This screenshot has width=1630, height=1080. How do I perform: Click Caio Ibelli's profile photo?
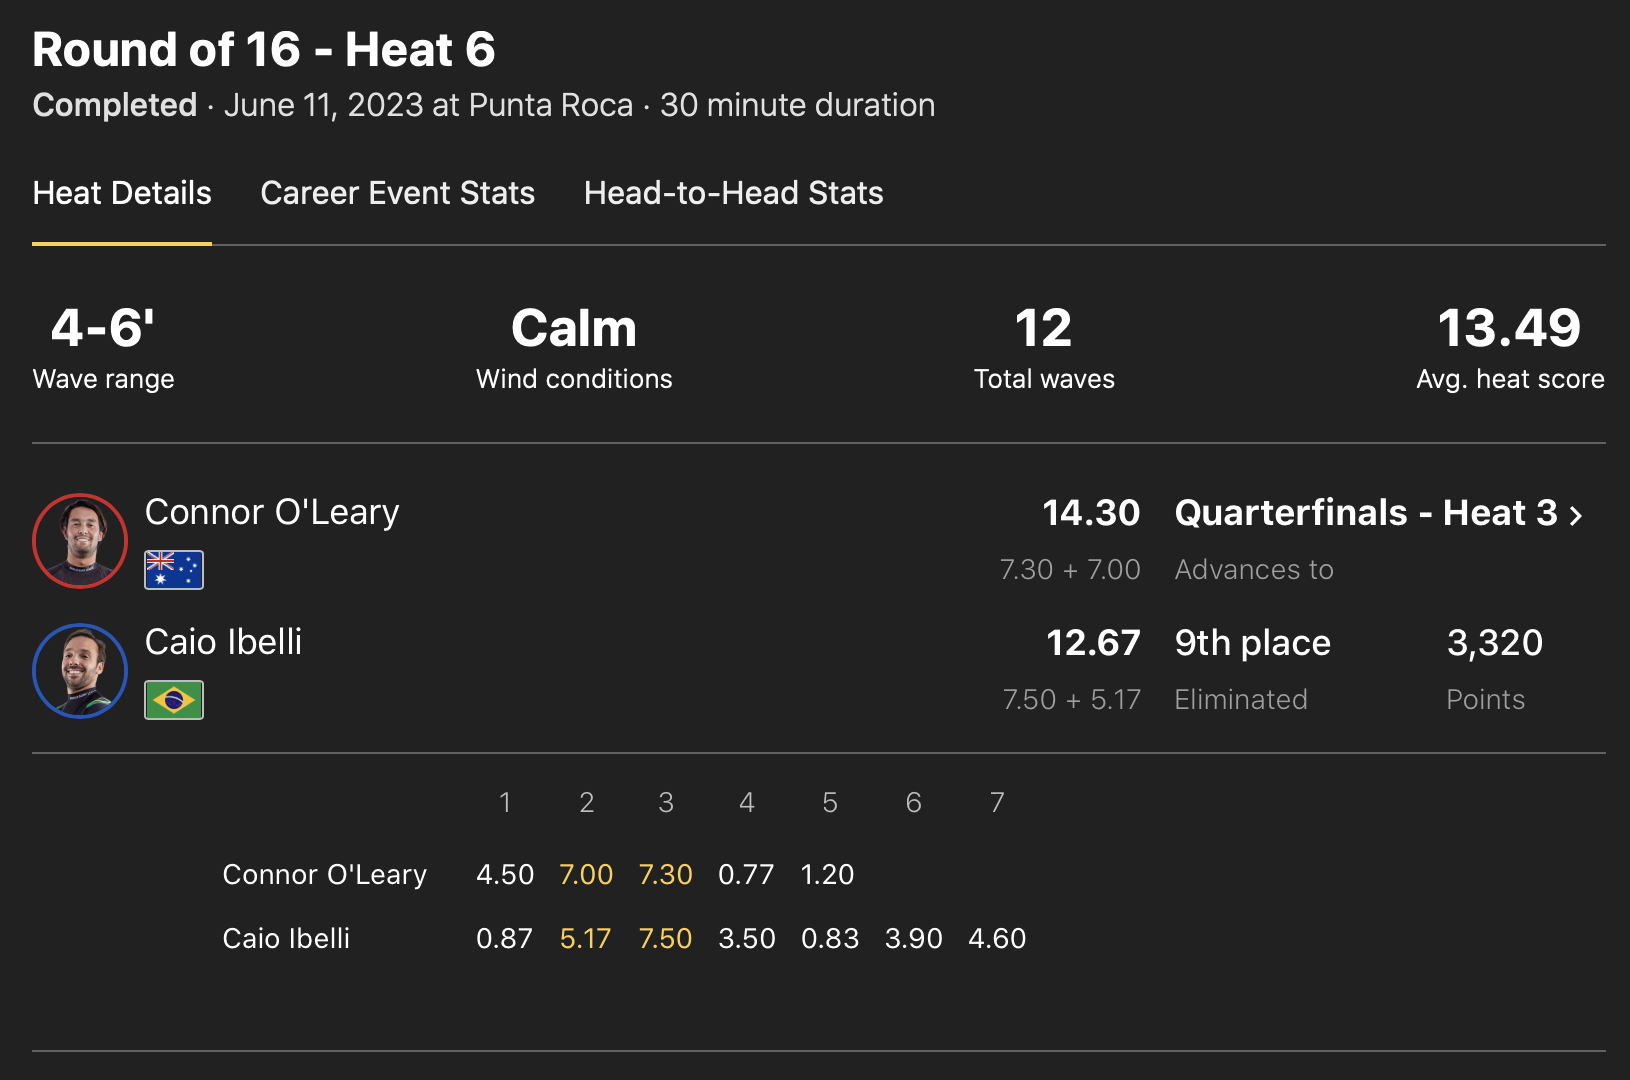tap(80, 671)
